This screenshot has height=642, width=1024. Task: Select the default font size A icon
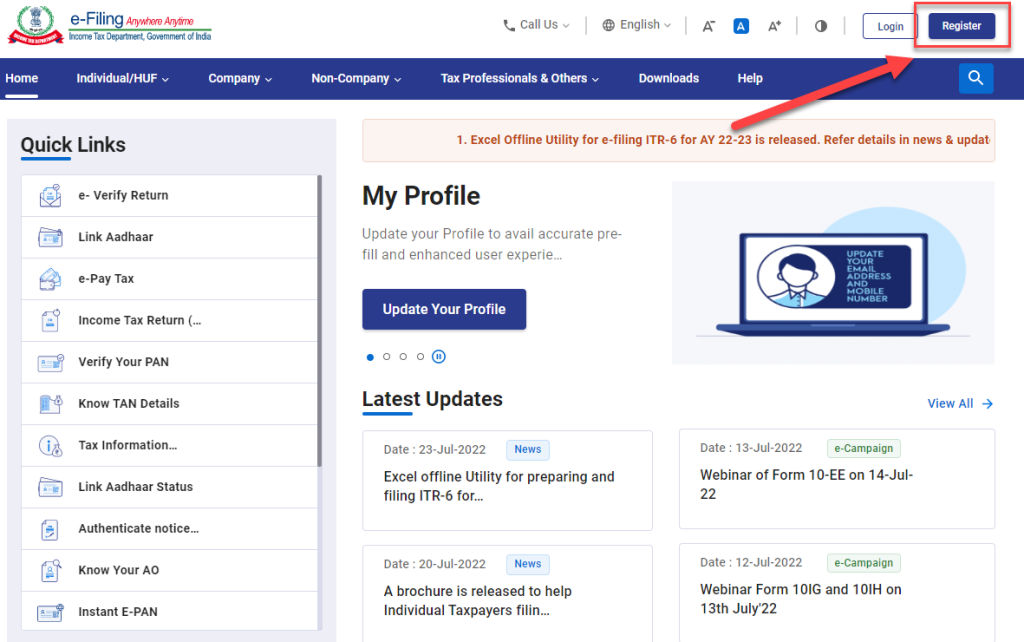741,26
